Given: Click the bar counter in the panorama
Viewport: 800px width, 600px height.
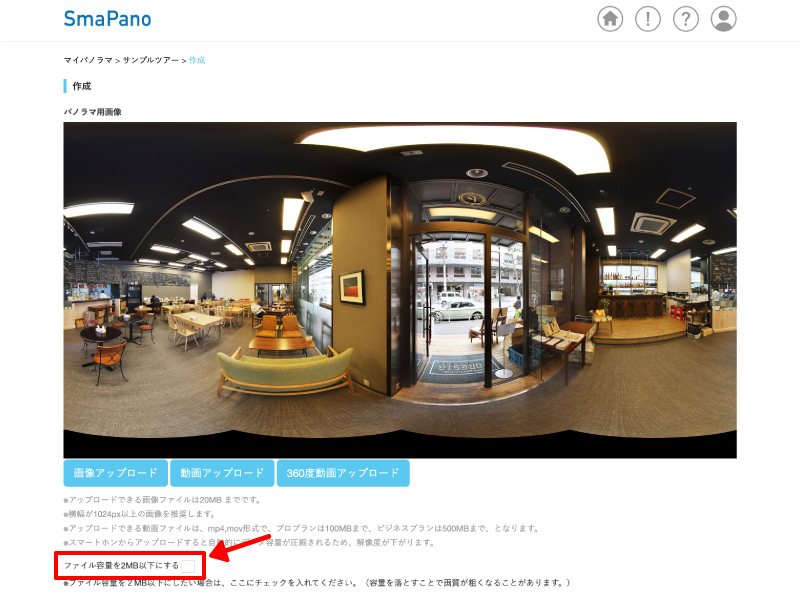Looking at the screenshot, I should (x=630, y=303).
